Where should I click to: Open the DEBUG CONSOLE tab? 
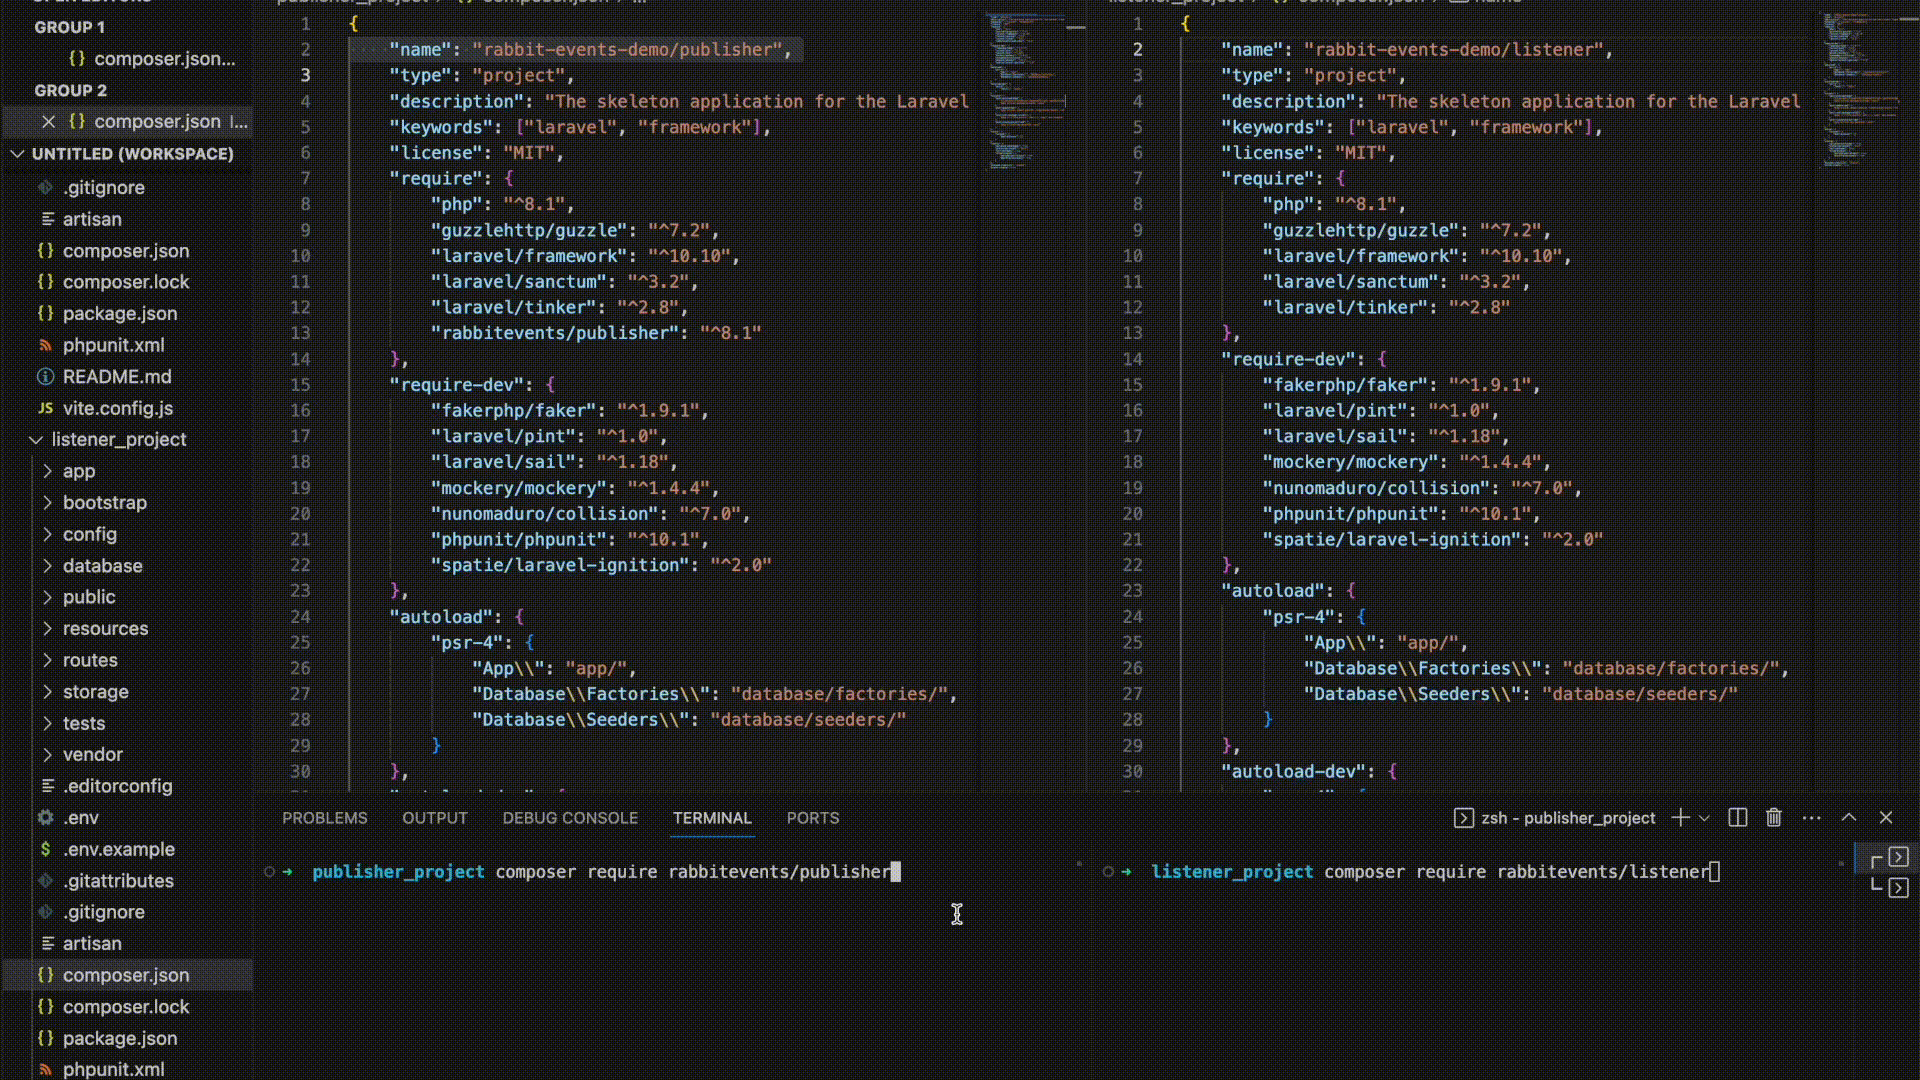(570, 818)
